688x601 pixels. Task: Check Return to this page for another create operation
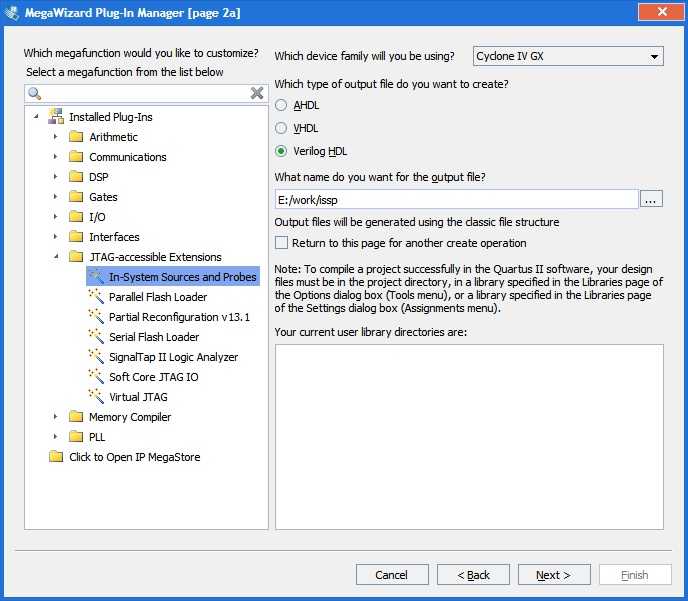click(281, 243)
